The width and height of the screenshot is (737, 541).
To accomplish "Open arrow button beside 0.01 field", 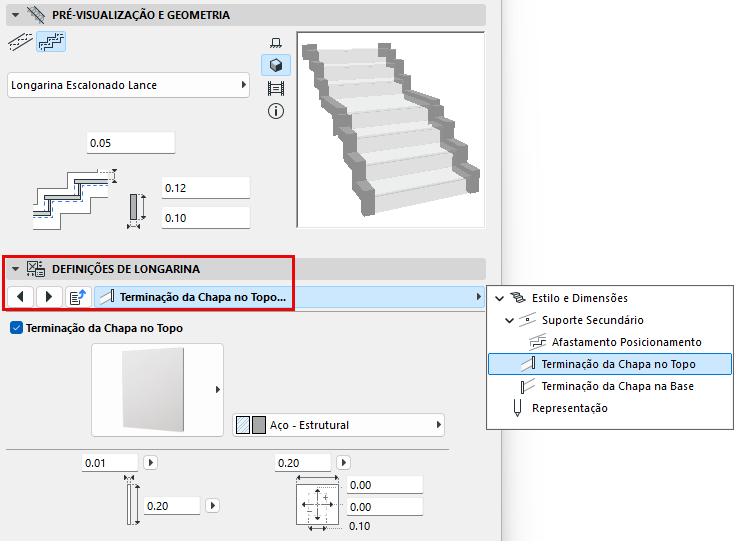I will point(150,463).
